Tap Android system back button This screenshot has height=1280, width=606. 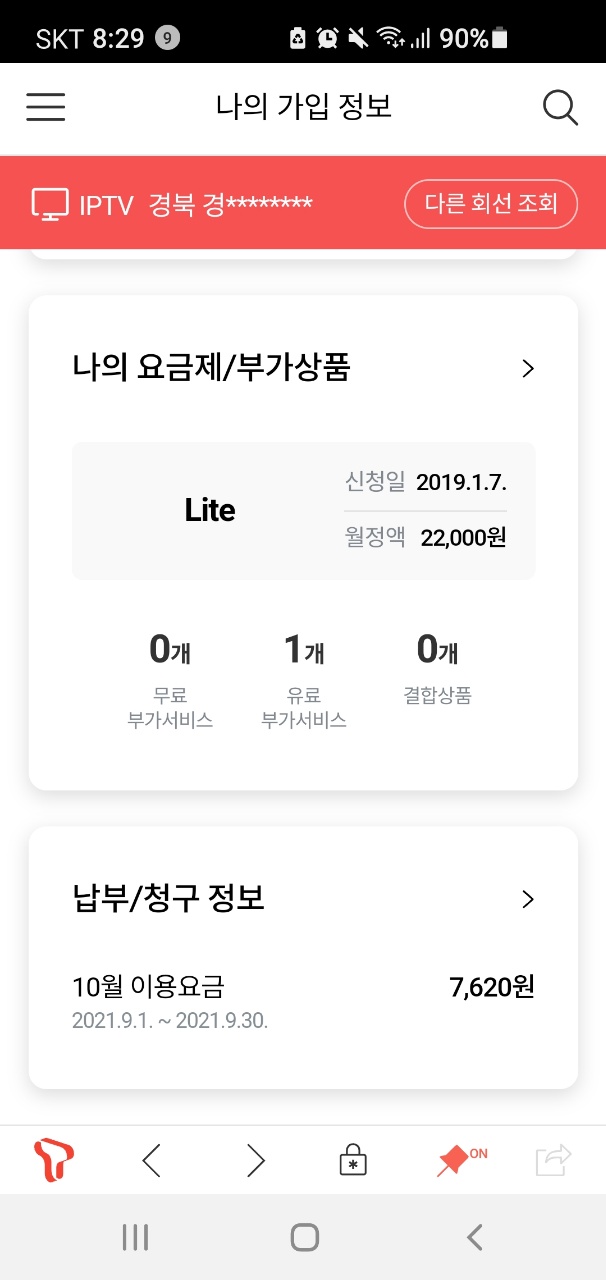point(474,1238)
